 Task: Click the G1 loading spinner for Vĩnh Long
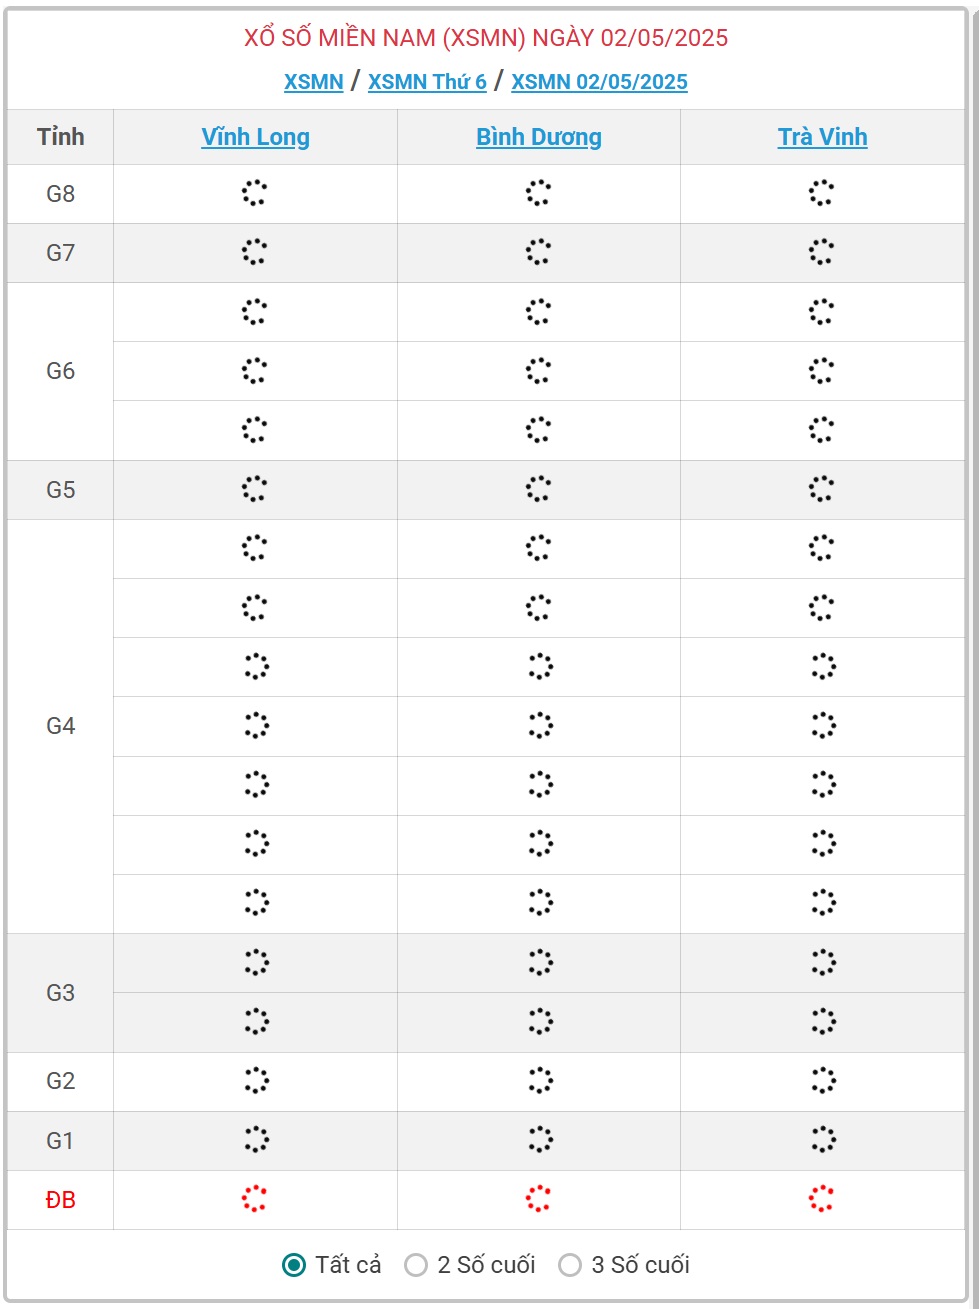(256, 1140)
